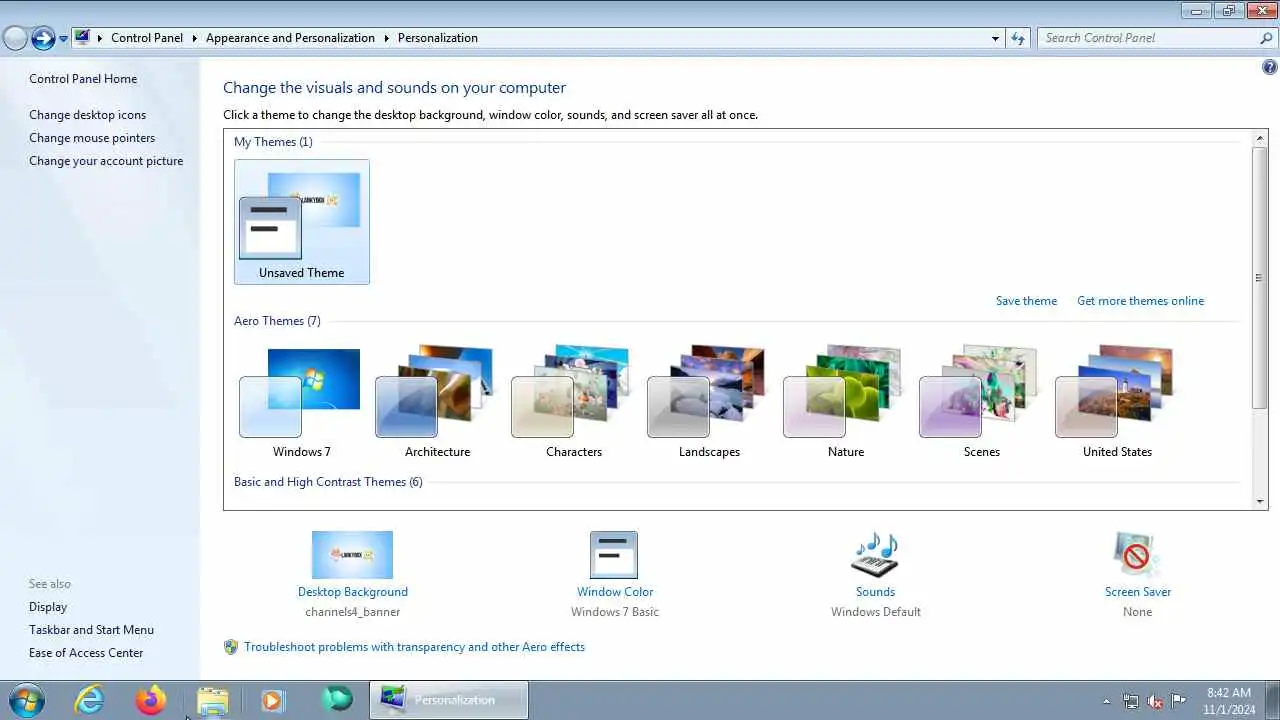
Task: Launch Firefox from taskbar
Action: coord(151,700)
